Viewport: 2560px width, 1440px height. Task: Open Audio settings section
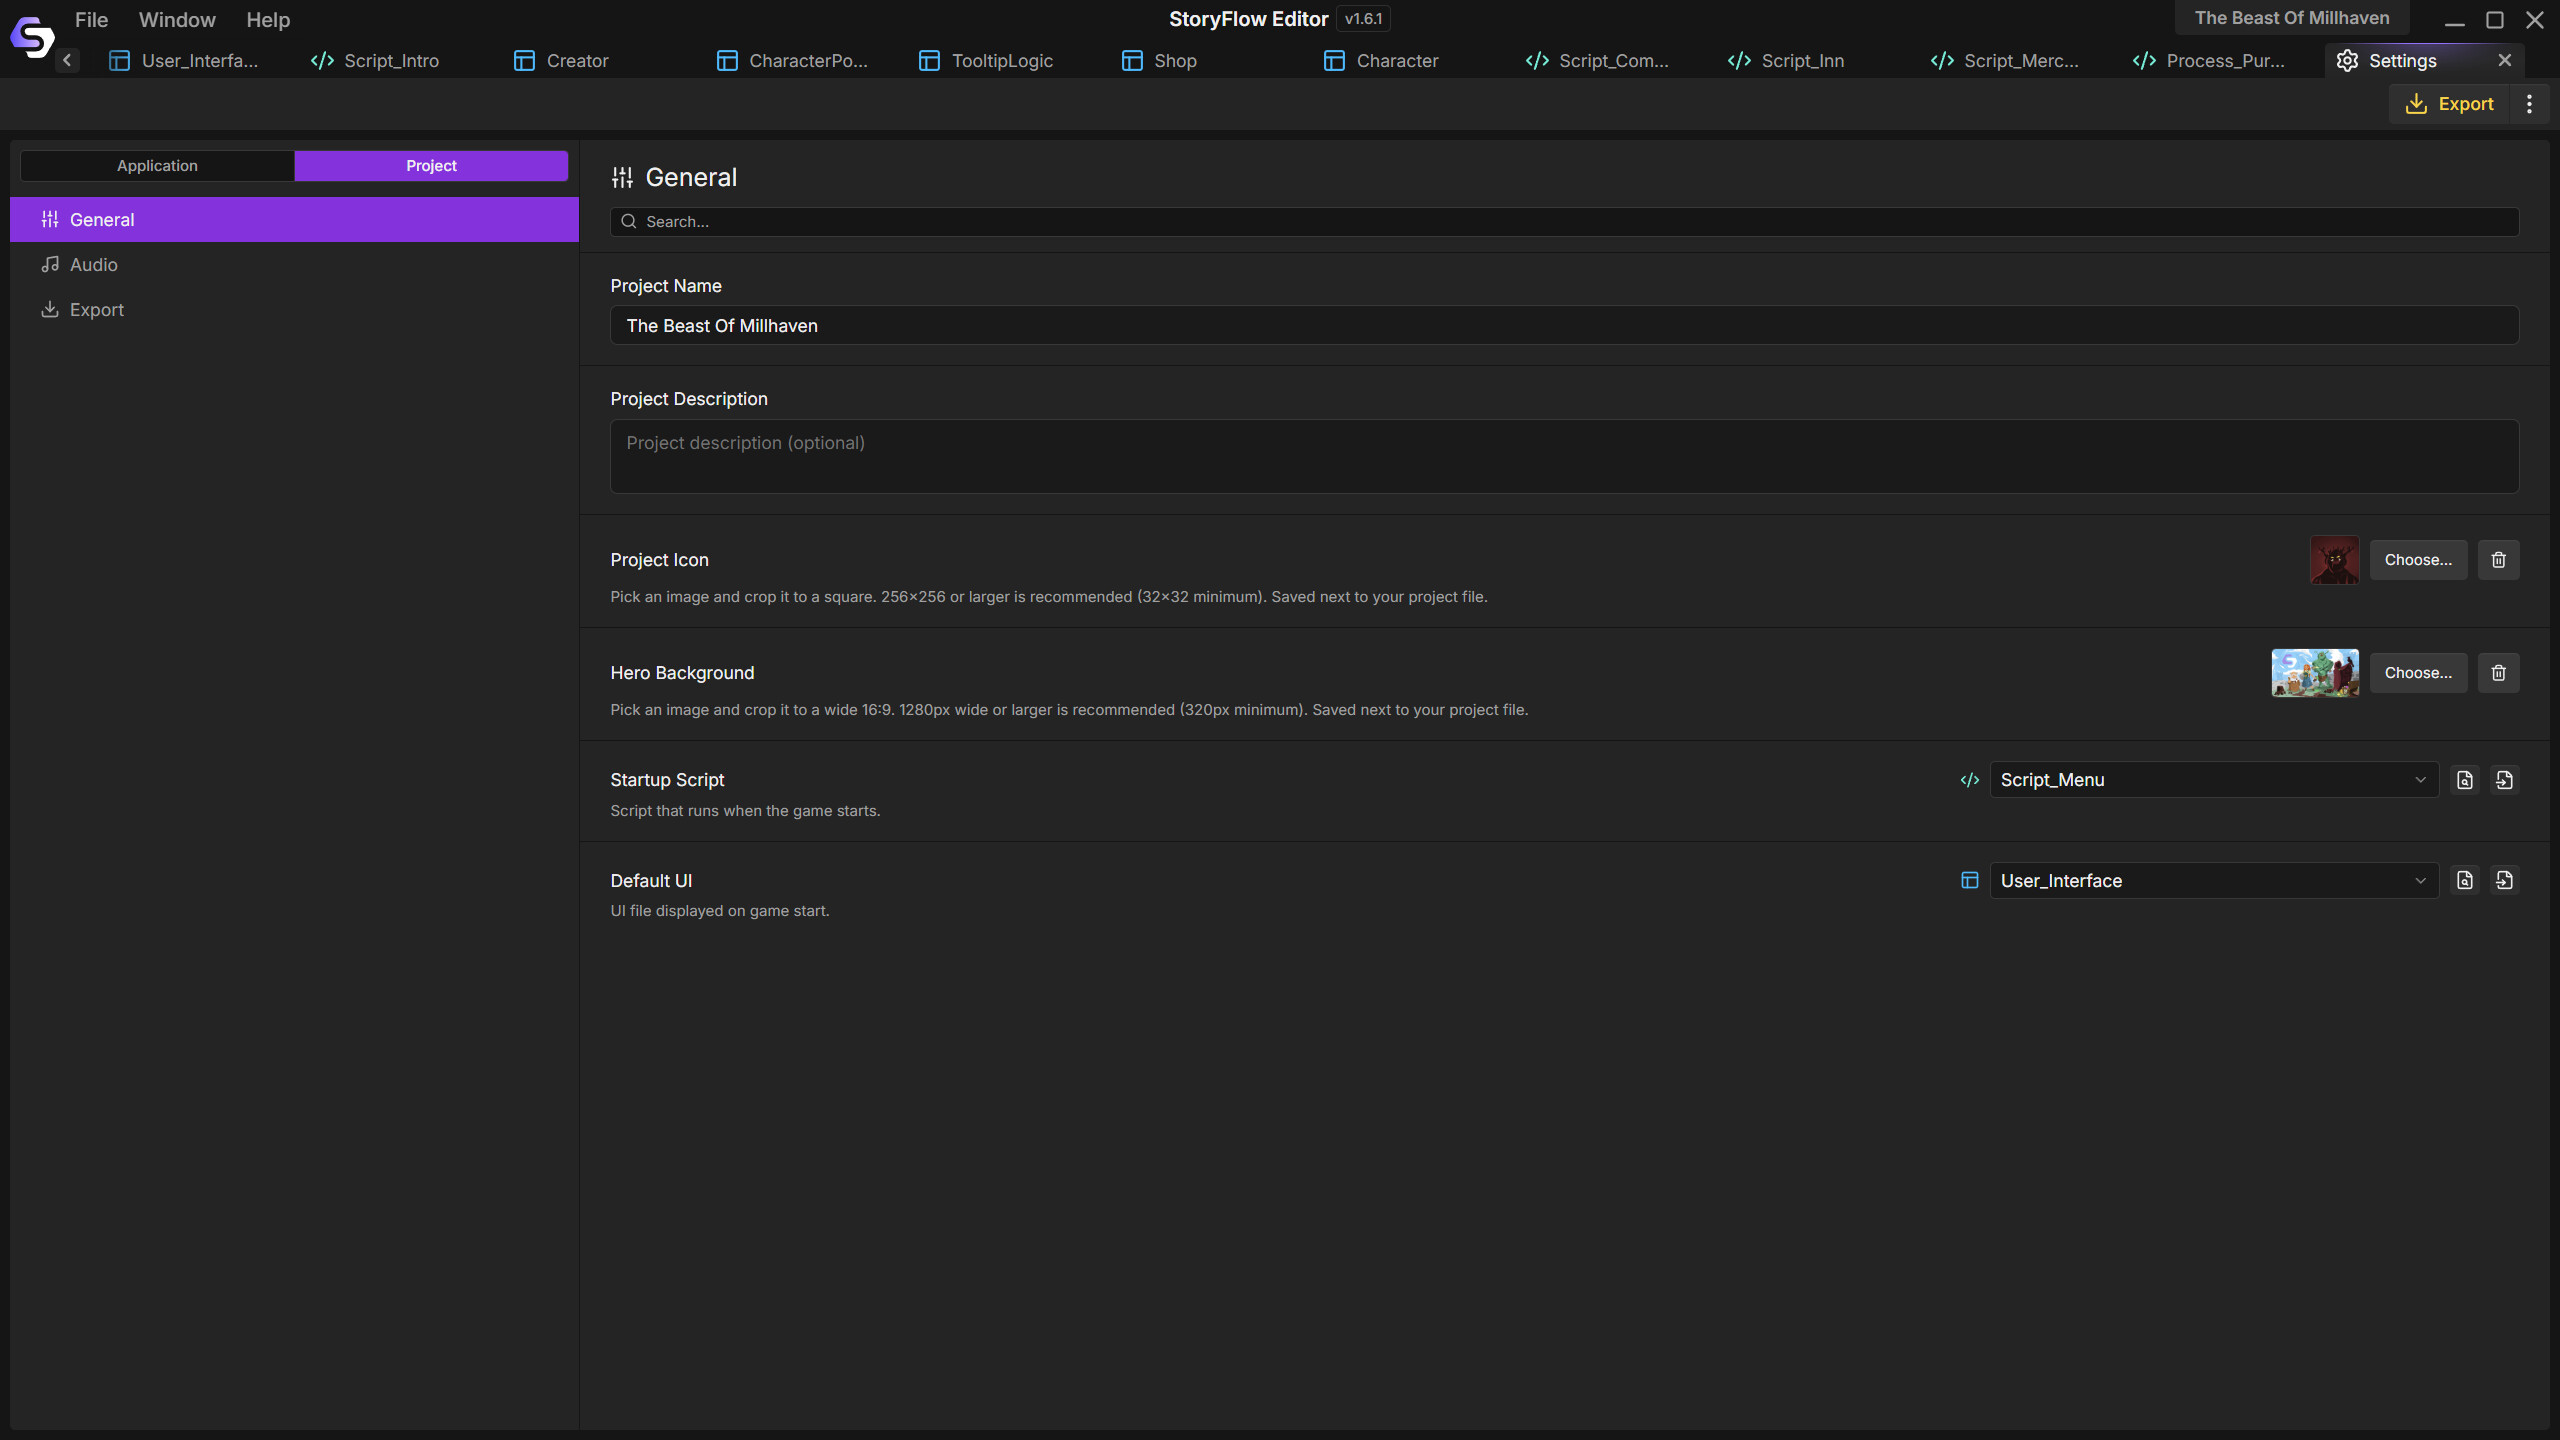(x=294, y=265)
